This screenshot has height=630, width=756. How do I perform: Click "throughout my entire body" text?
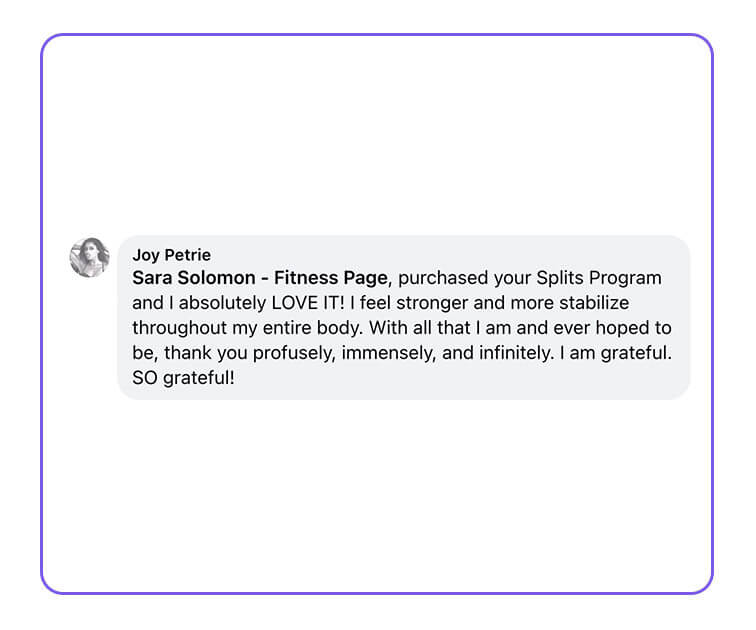click(x=246, y=328)
